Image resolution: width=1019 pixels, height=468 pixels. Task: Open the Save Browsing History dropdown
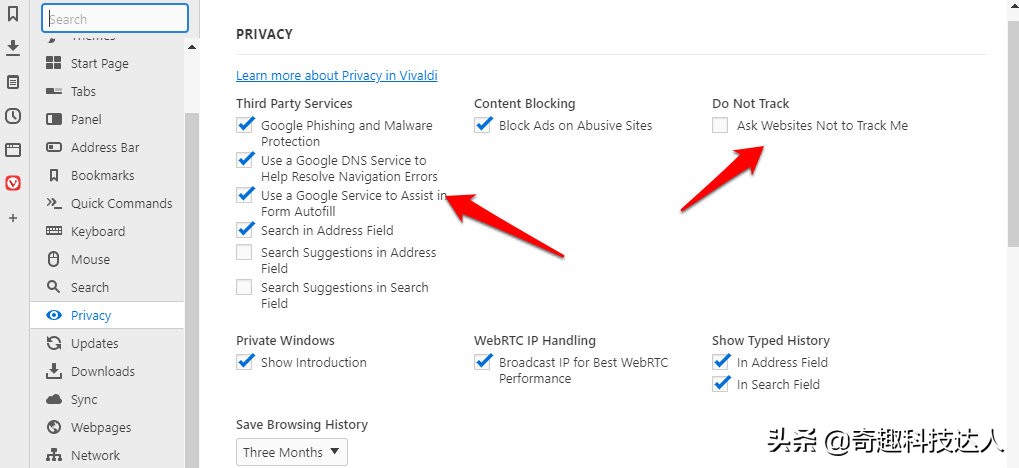point(293,452)
